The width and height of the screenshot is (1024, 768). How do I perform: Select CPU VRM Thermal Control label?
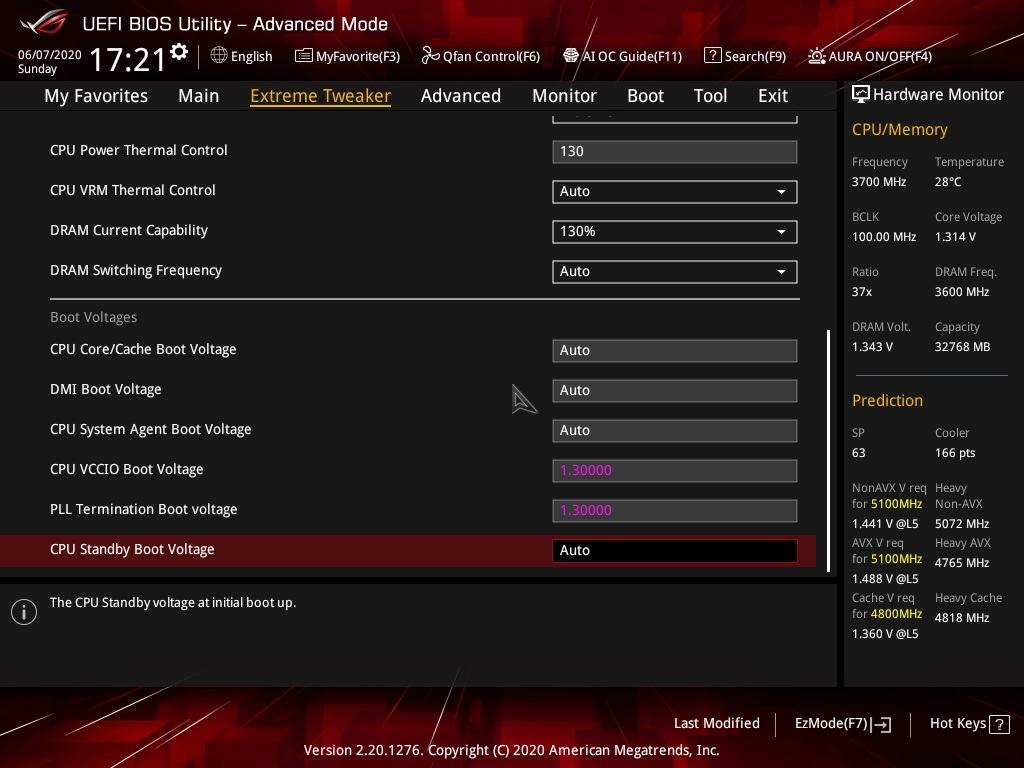(133, 190)
